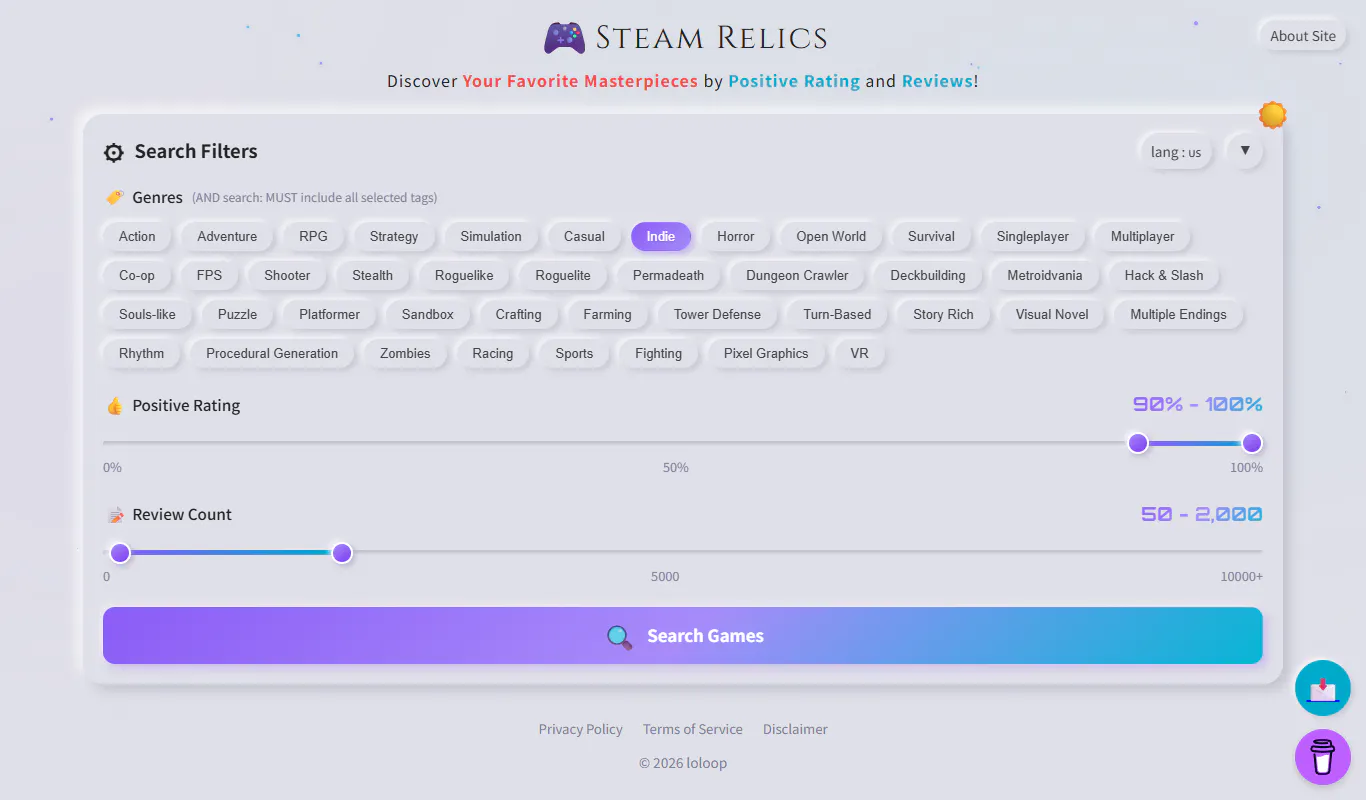Toggle the Adventure genre tag

(227, 237)
